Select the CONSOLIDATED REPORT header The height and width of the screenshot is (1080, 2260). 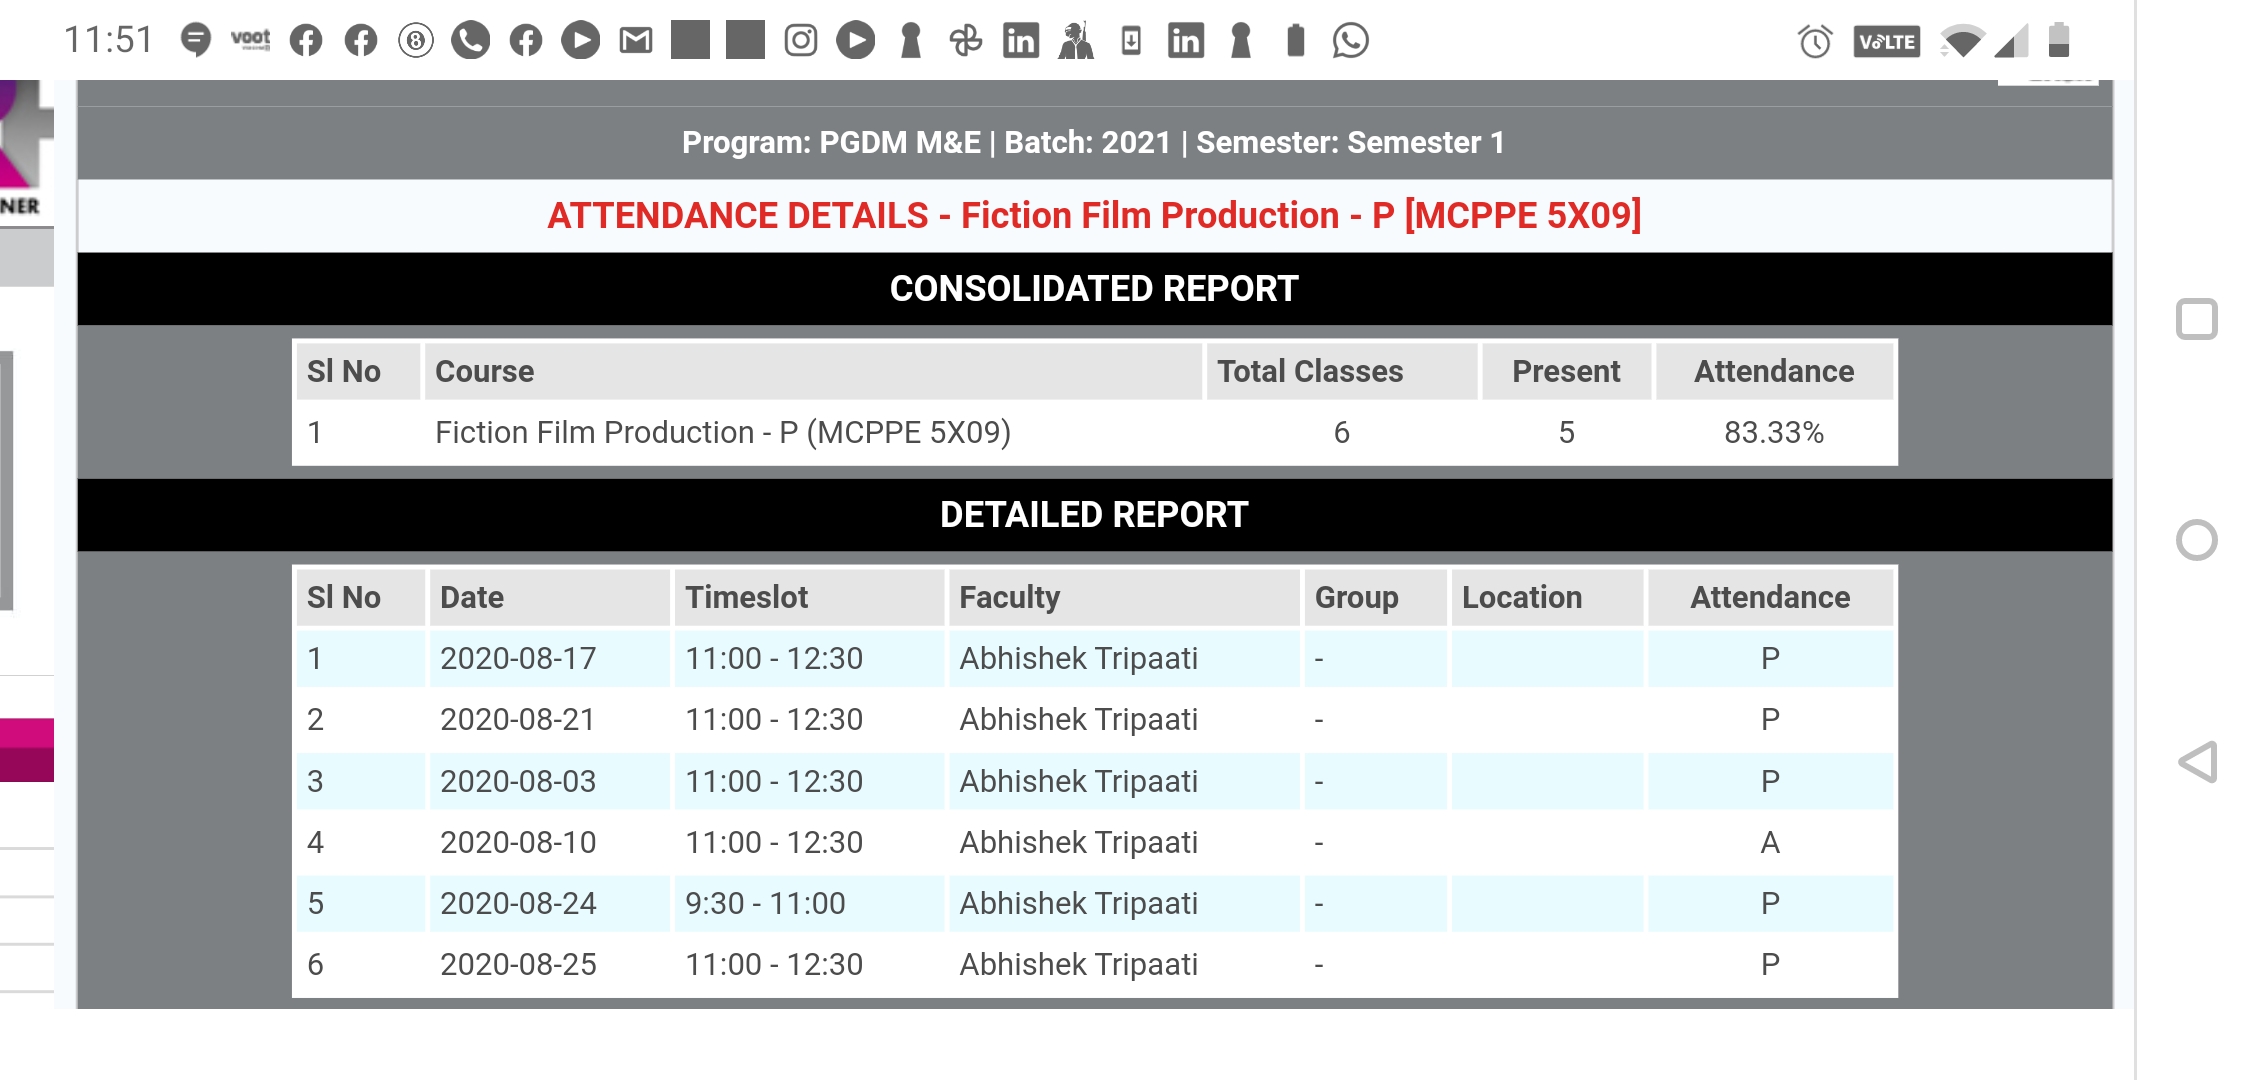click(1094, 288)
